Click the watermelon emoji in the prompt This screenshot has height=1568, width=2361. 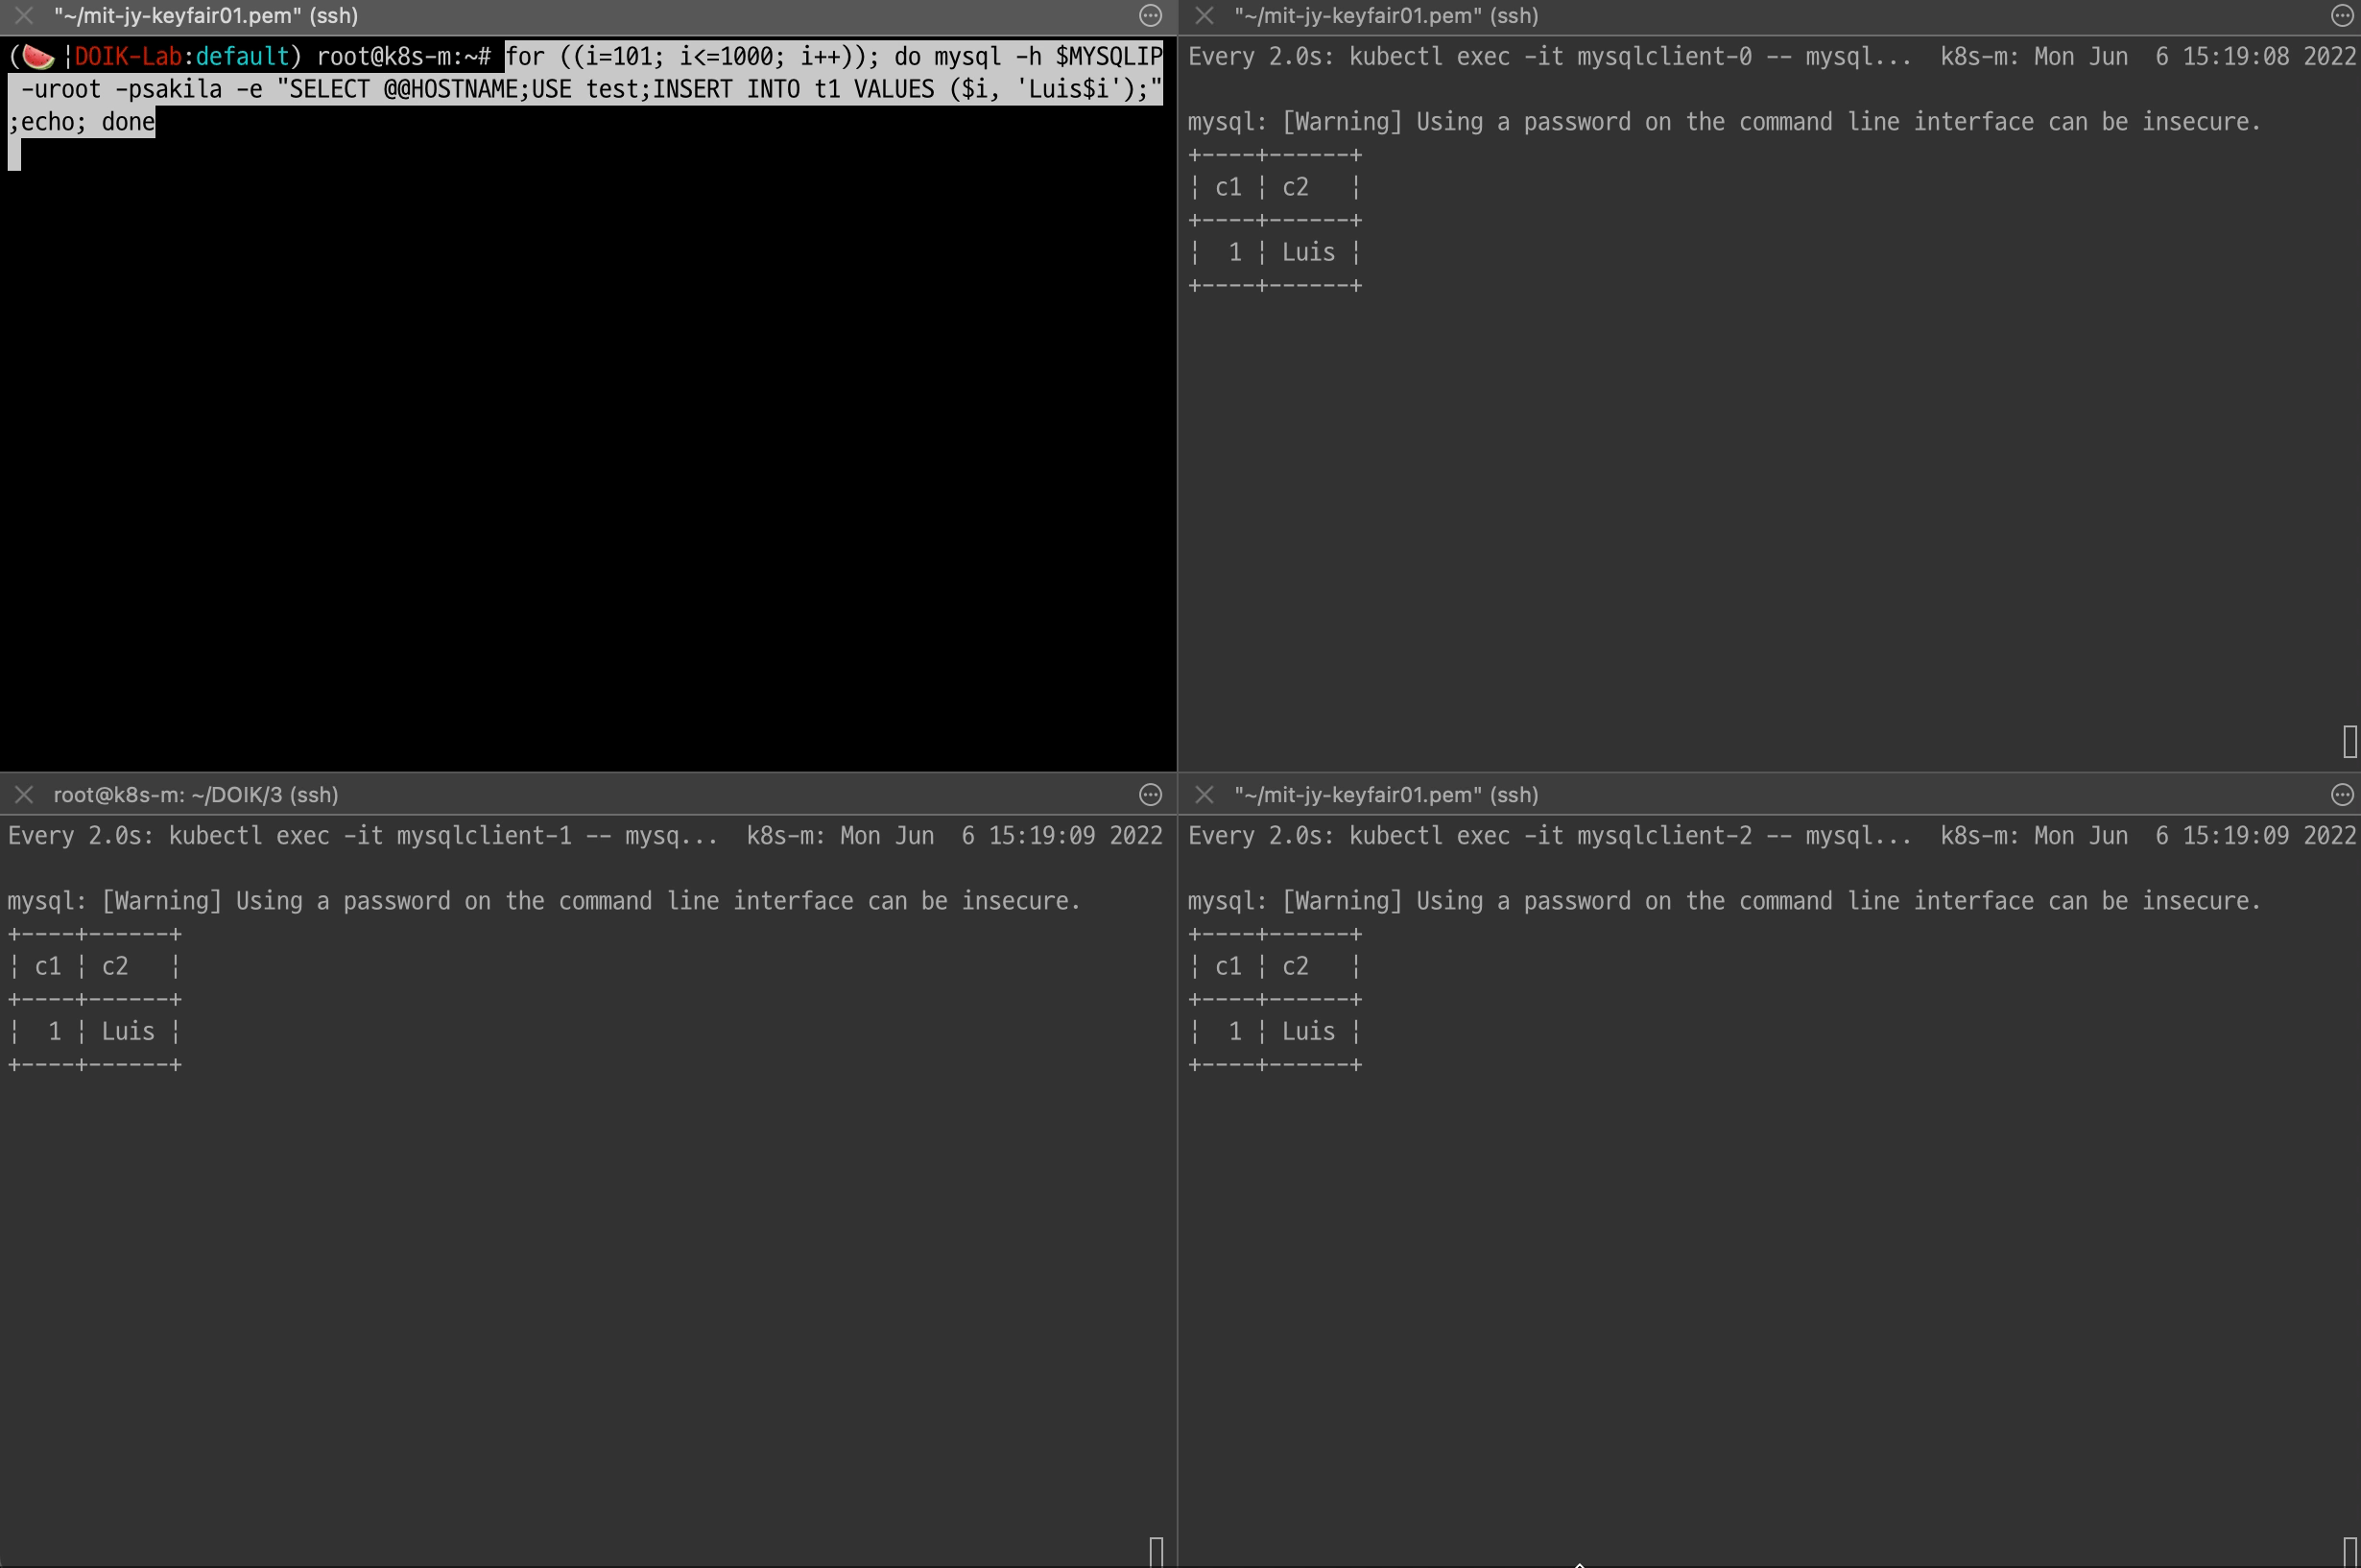tap(38, 57)
